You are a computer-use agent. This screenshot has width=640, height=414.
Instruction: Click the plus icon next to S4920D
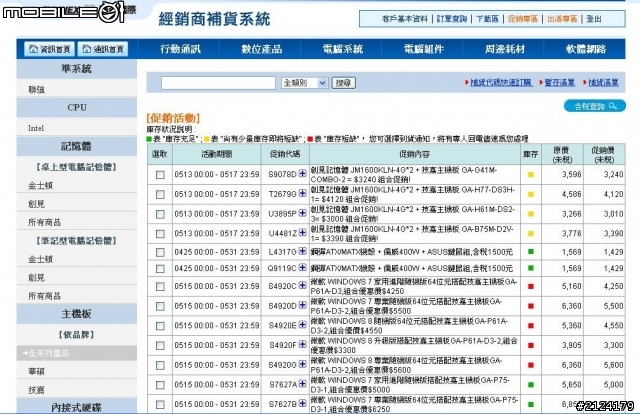[302, 305]
